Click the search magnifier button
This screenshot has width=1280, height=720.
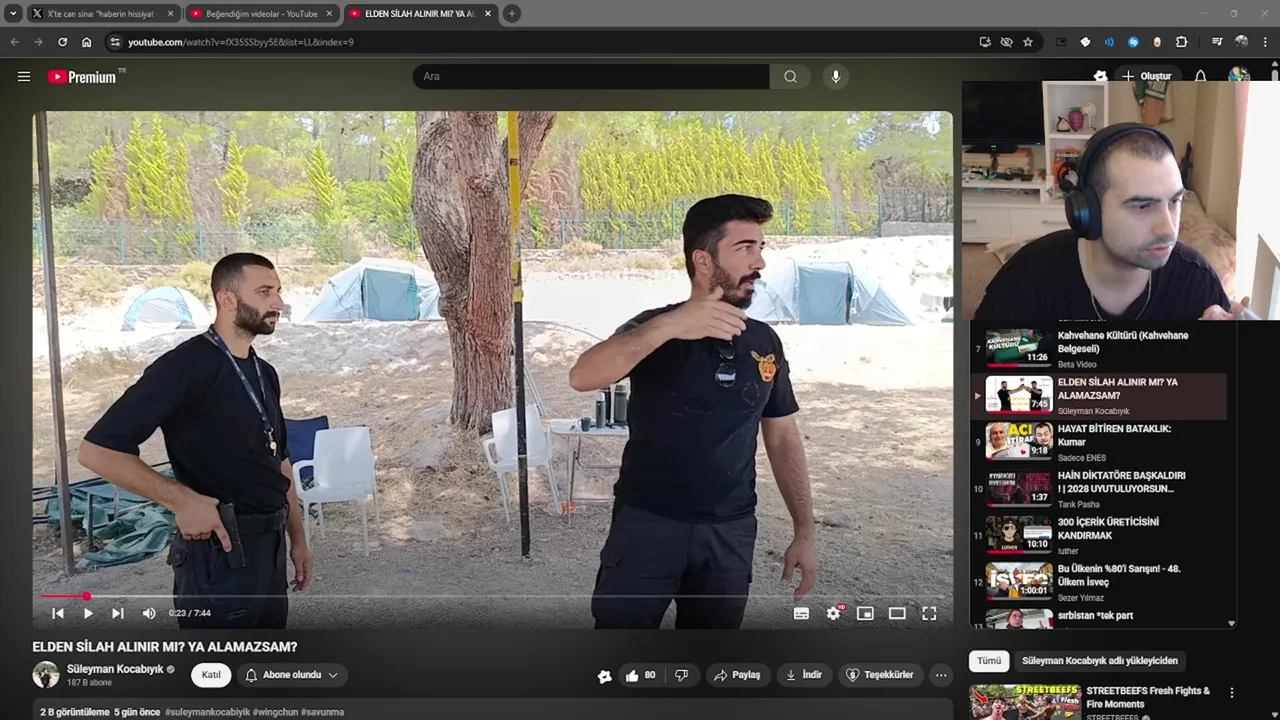pos(790,76)
